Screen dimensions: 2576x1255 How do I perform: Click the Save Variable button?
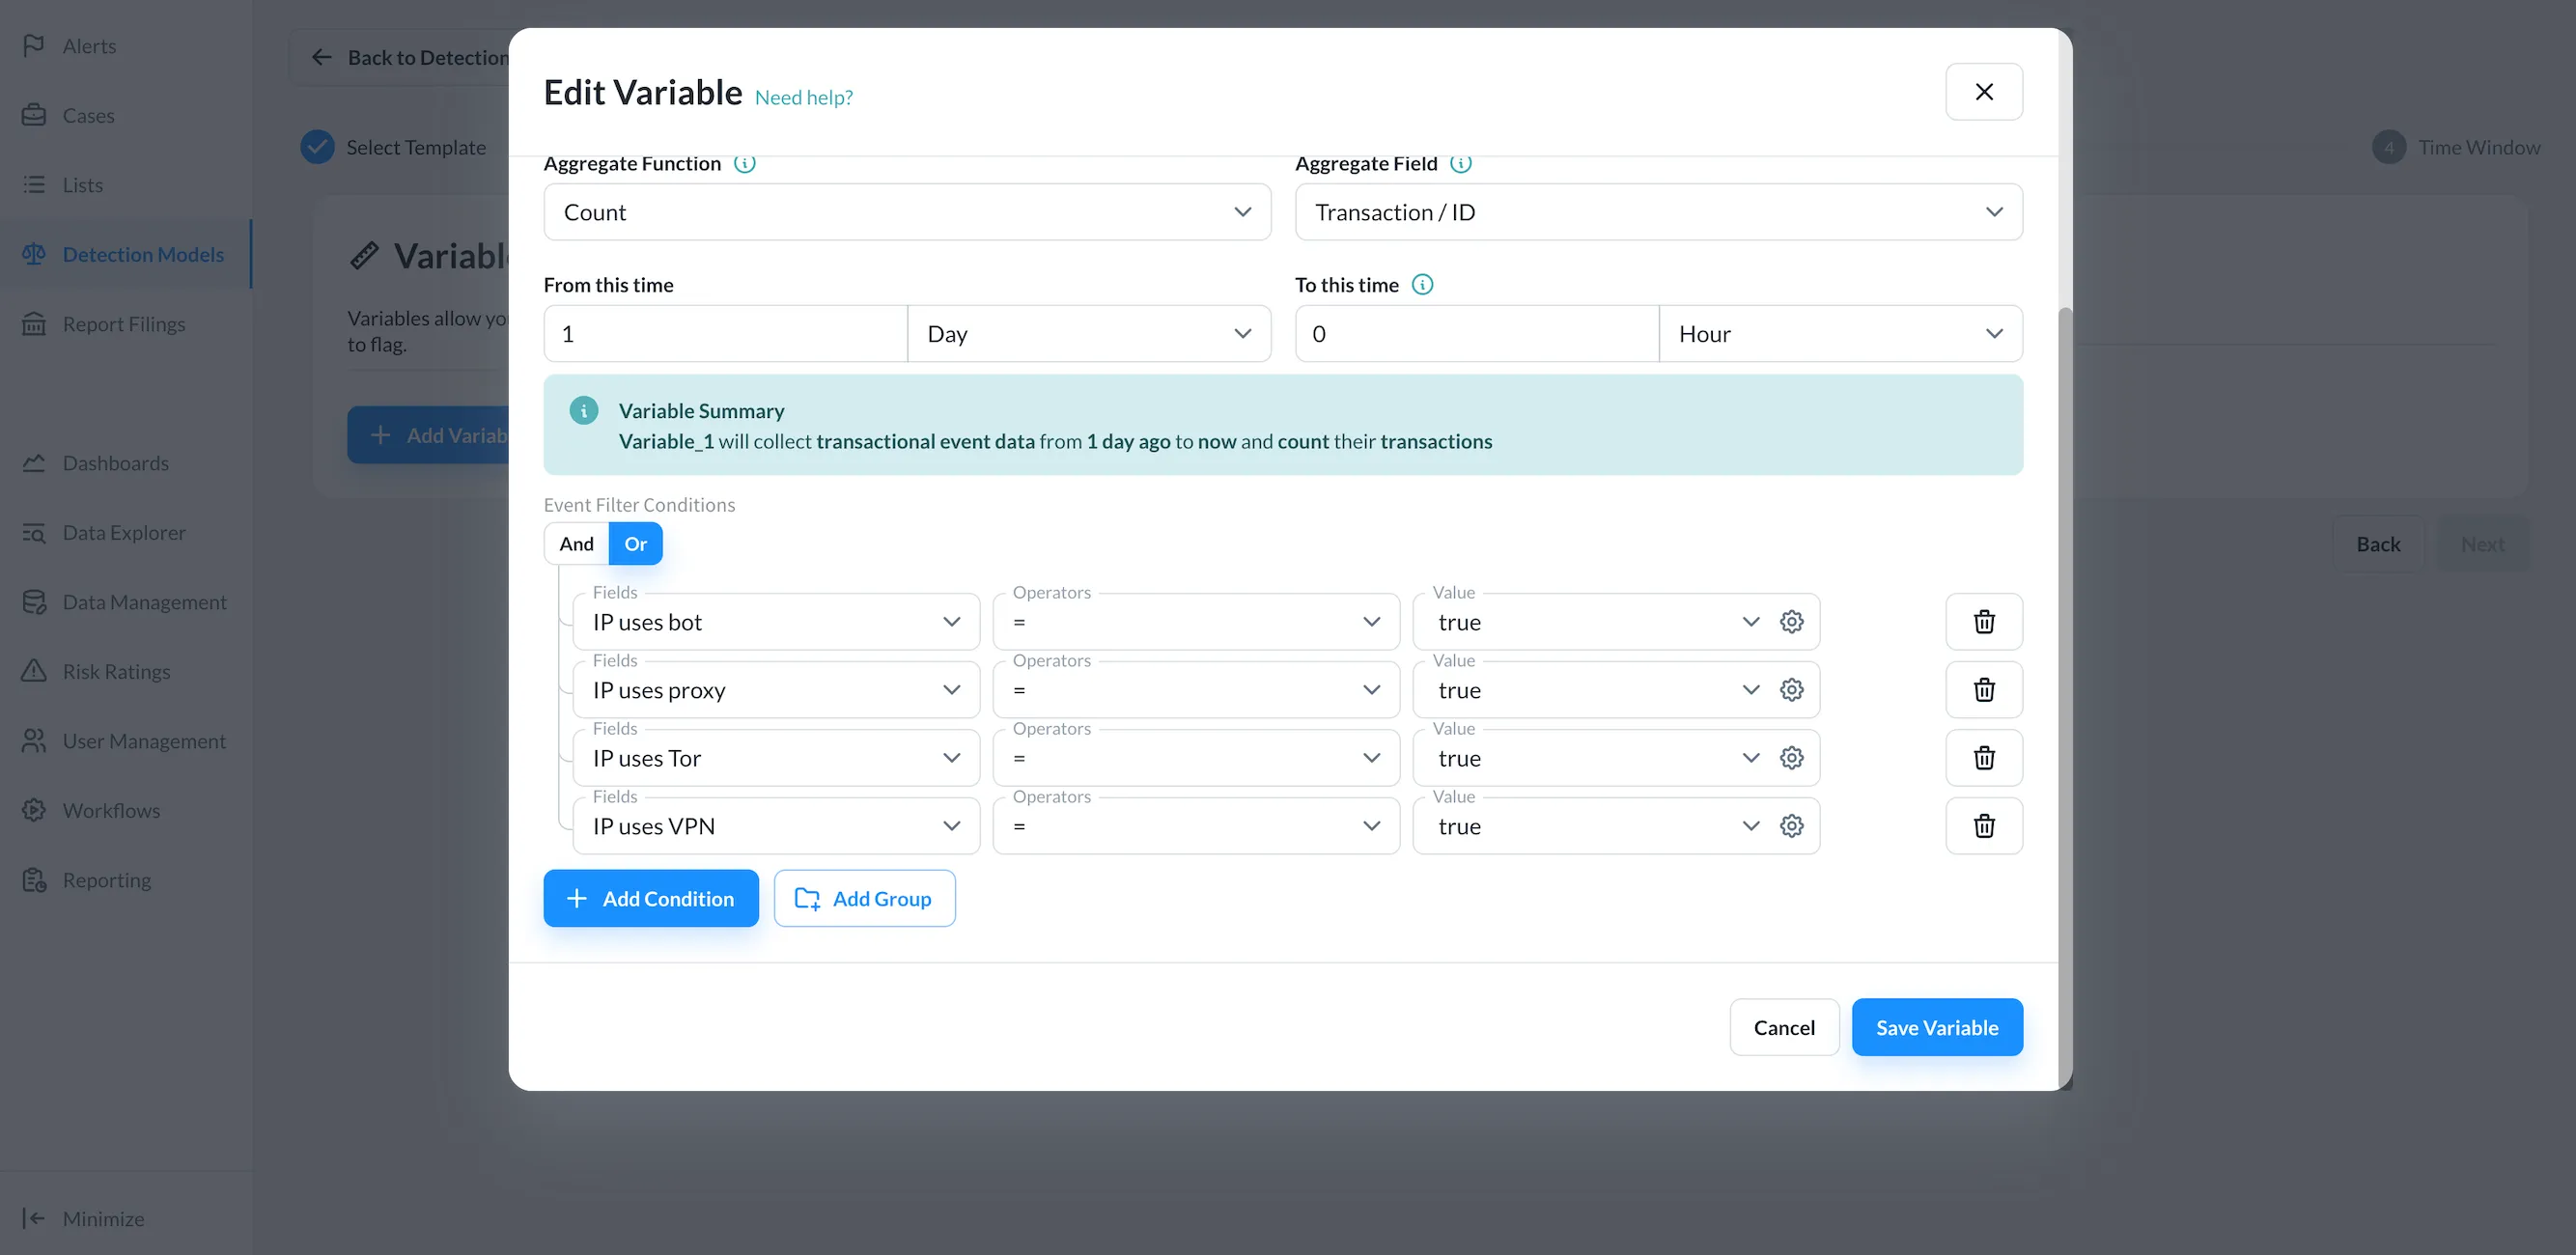point(1936,1027)
